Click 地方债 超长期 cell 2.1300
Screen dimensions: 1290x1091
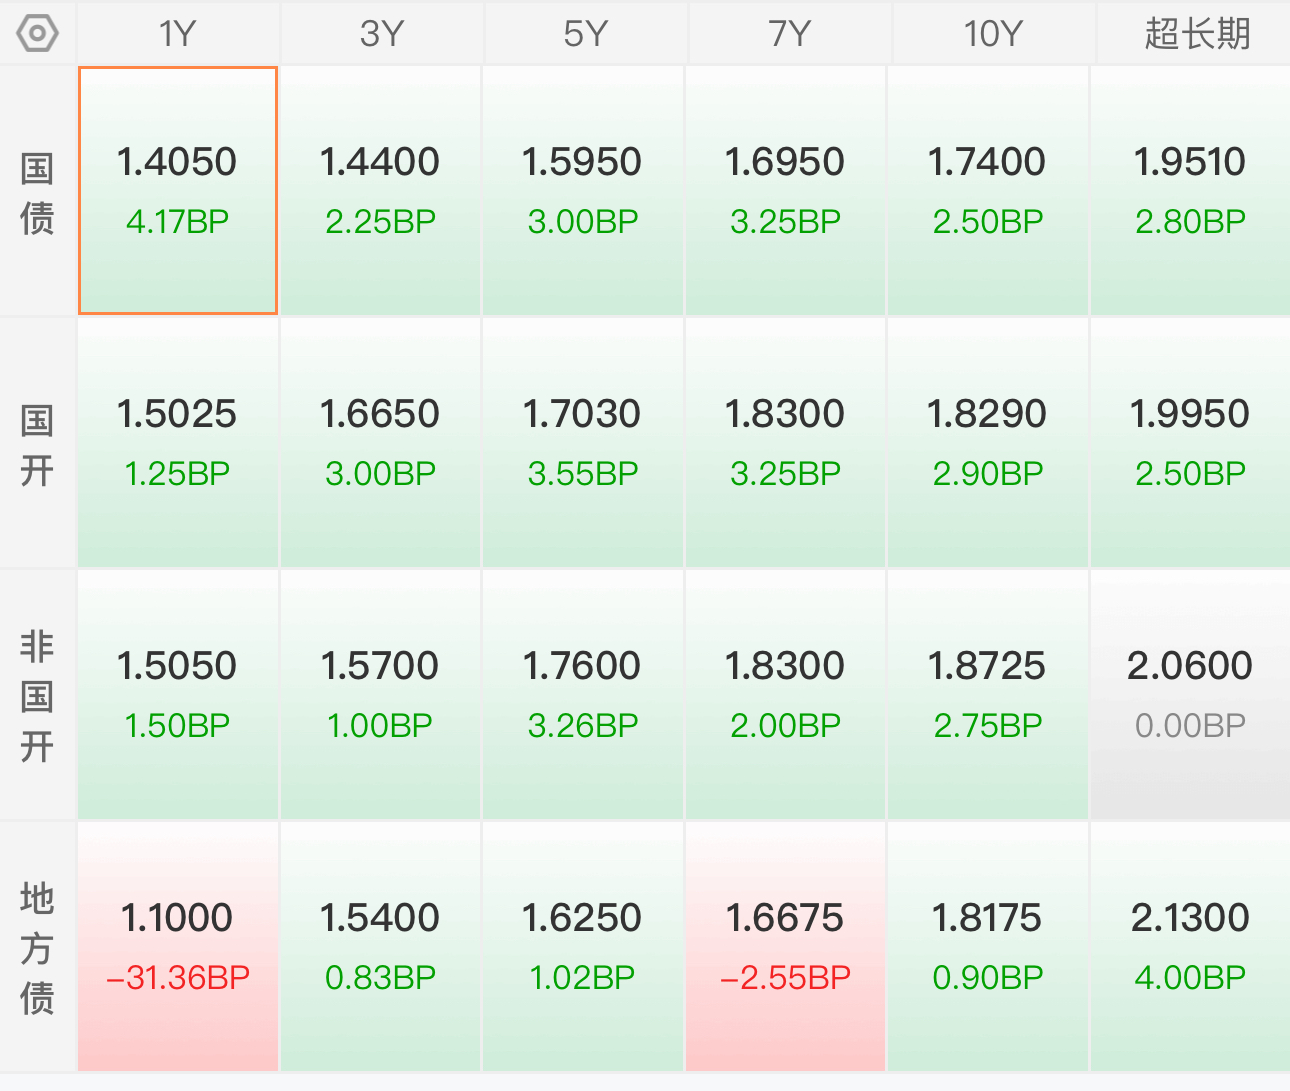[1190, 947]
